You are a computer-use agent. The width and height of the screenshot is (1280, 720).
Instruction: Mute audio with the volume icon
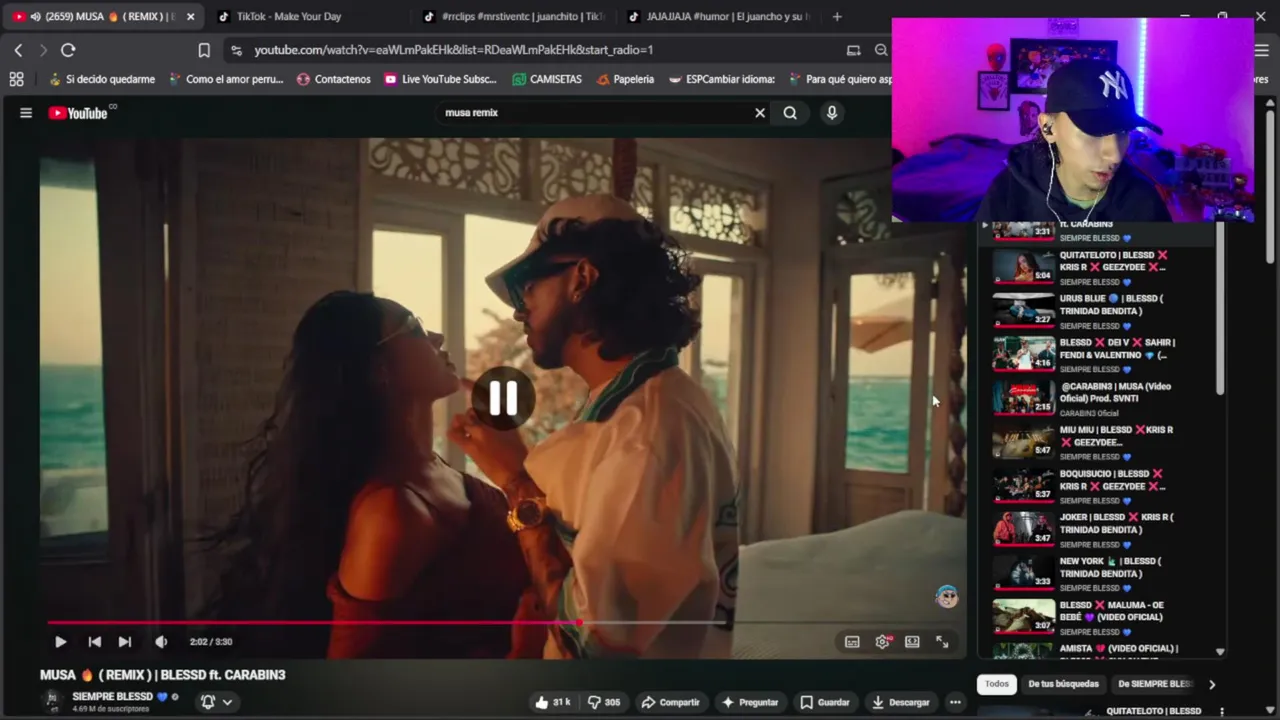[x=161, y=642]
